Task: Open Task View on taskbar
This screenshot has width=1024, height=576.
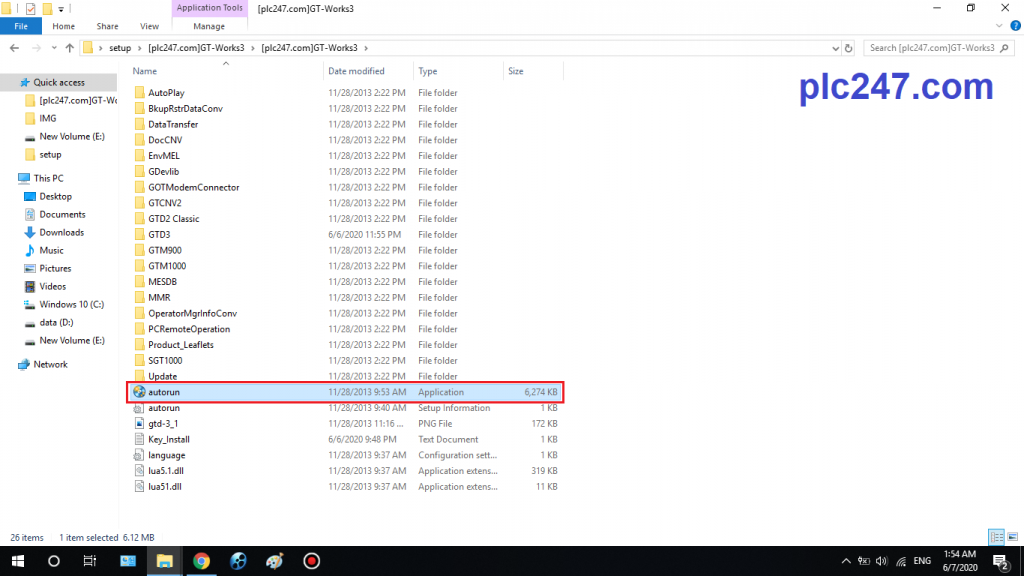Action: click(89, 561)
